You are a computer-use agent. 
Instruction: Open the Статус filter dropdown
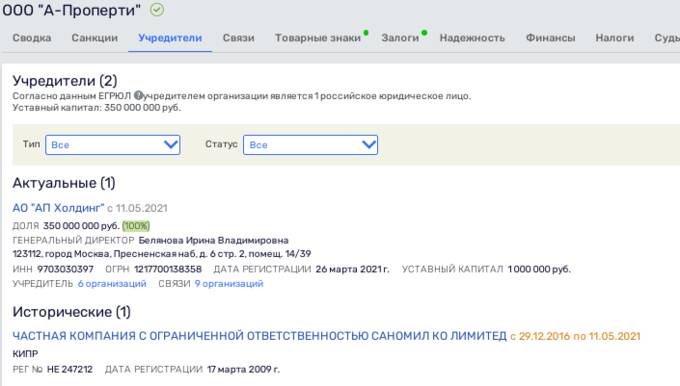coord(311,145)
